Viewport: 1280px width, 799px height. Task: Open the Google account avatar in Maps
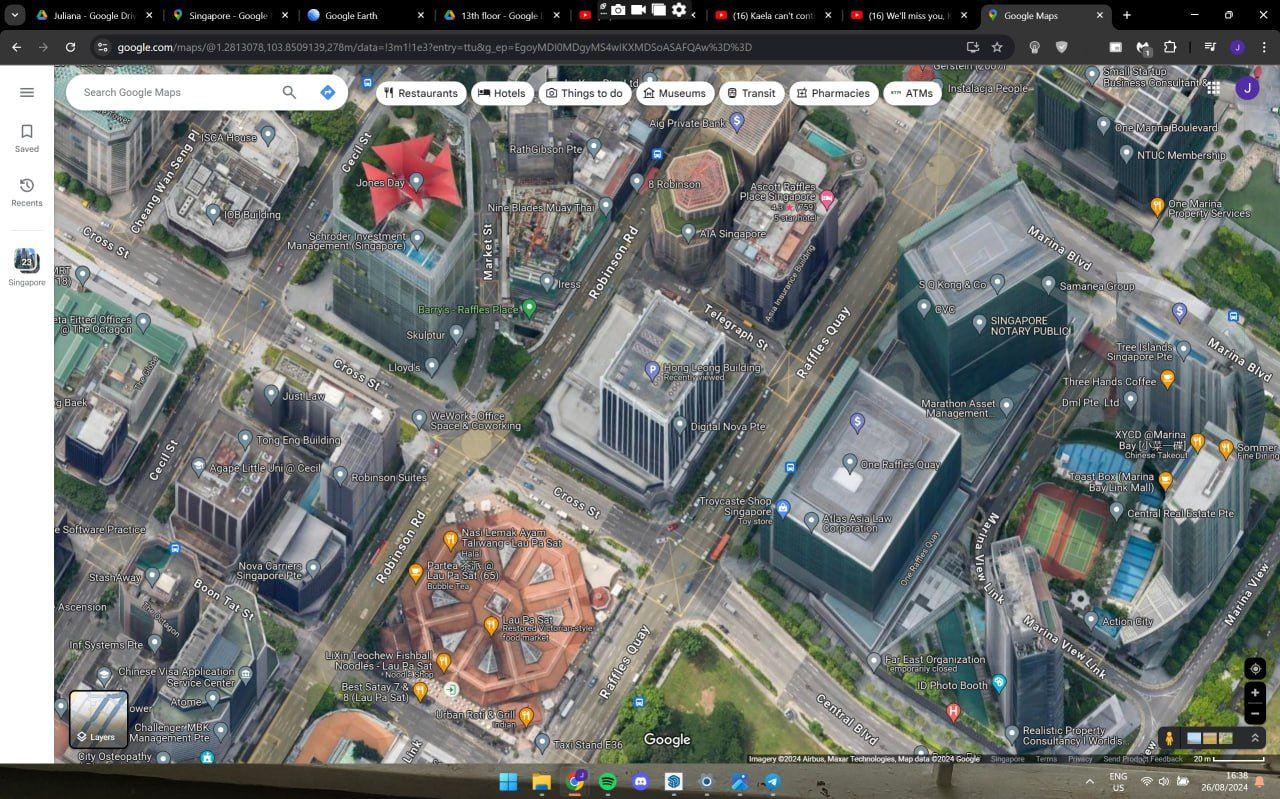click(x=1246, y=88)
